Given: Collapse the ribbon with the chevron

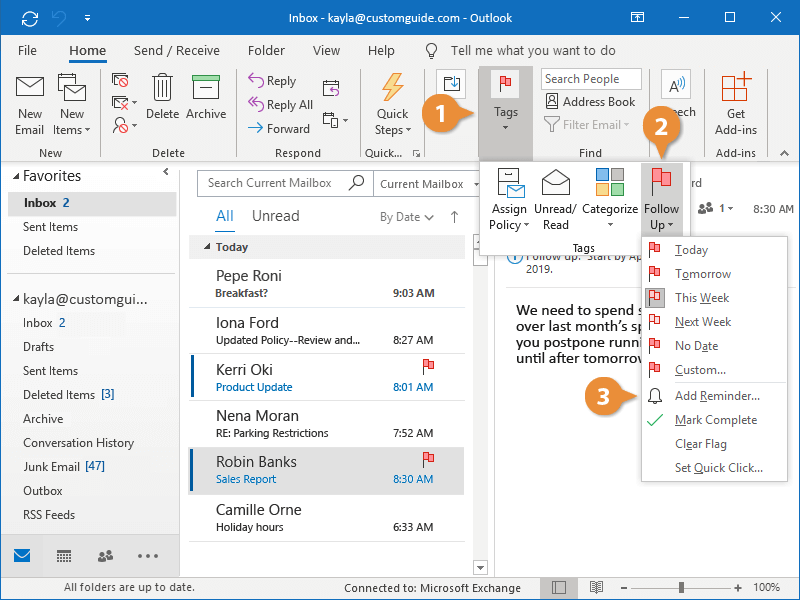Looking at the screenshot, I should (784, 153).
